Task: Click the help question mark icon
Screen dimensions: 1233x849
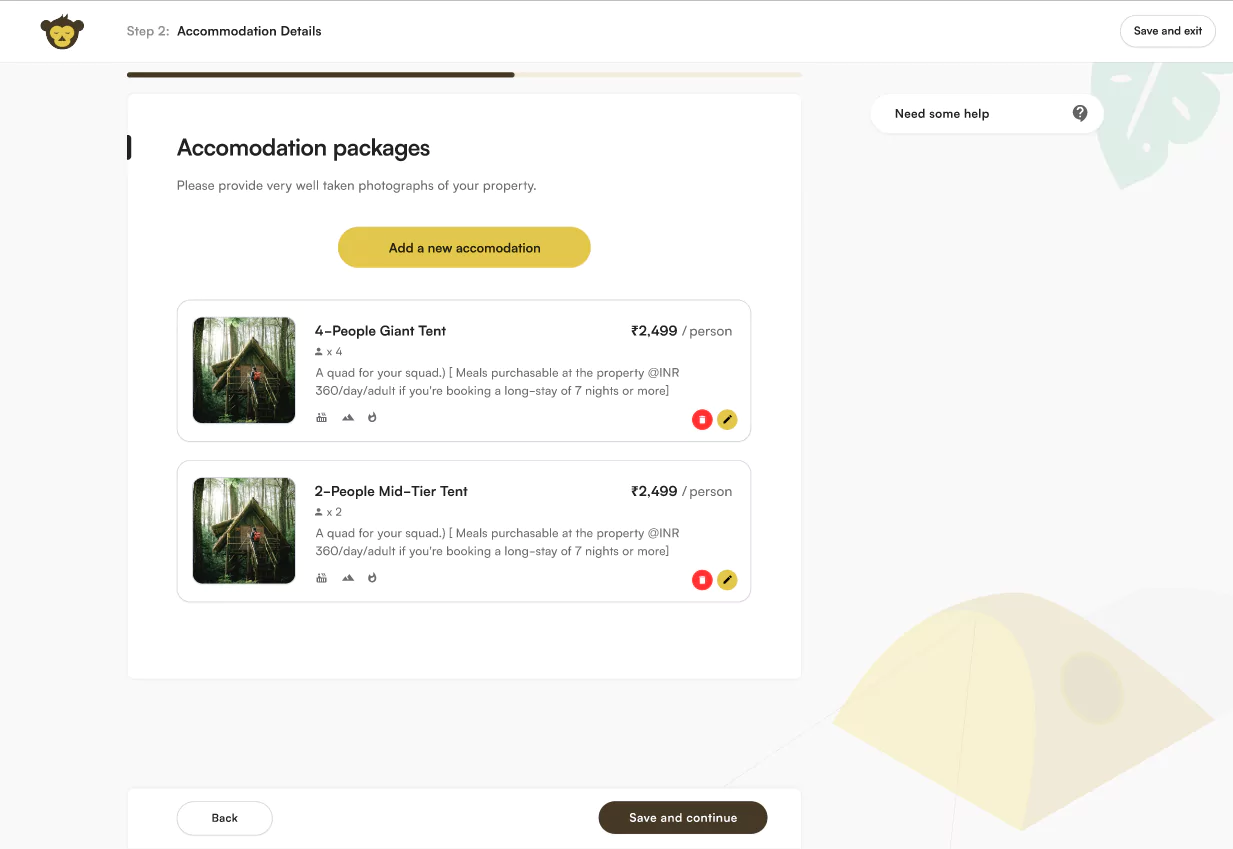Action: [x=1080, y=113]
